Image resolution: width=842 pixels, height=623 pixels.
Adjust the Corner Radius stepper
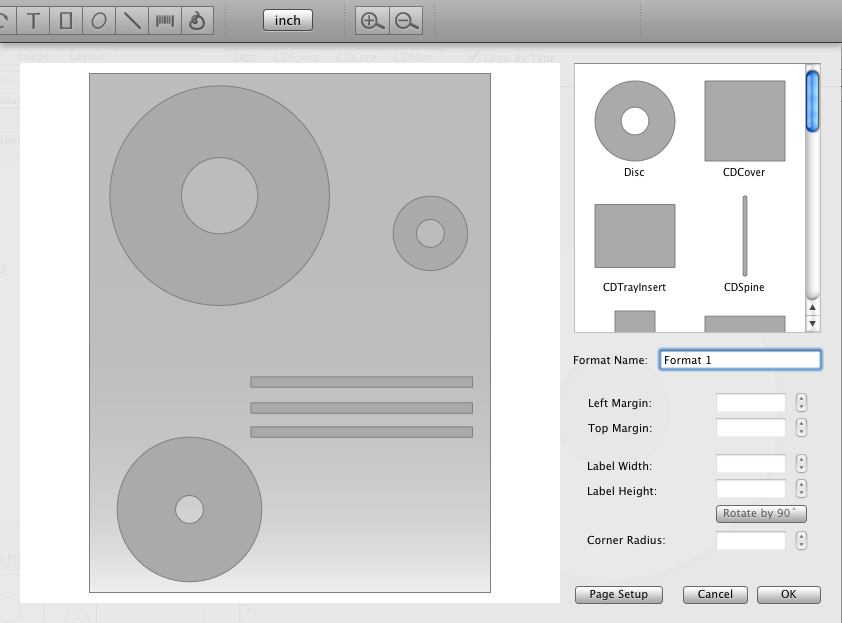[x=801, y=540]
